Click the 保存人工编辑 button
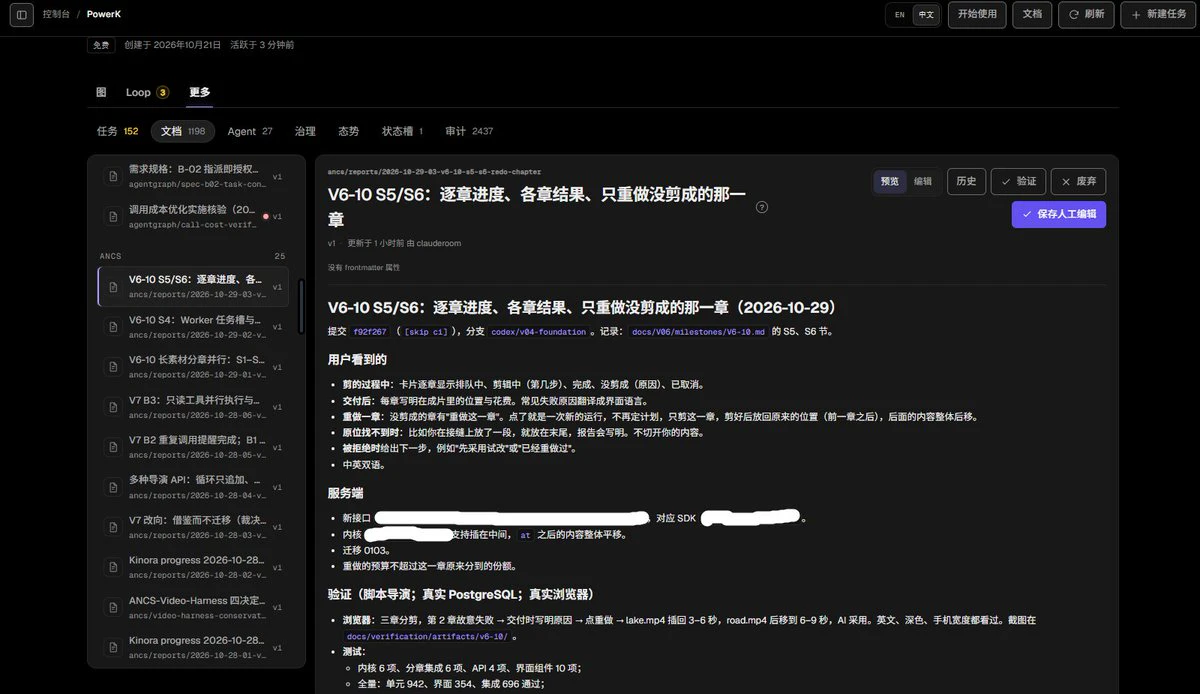 1059,214
